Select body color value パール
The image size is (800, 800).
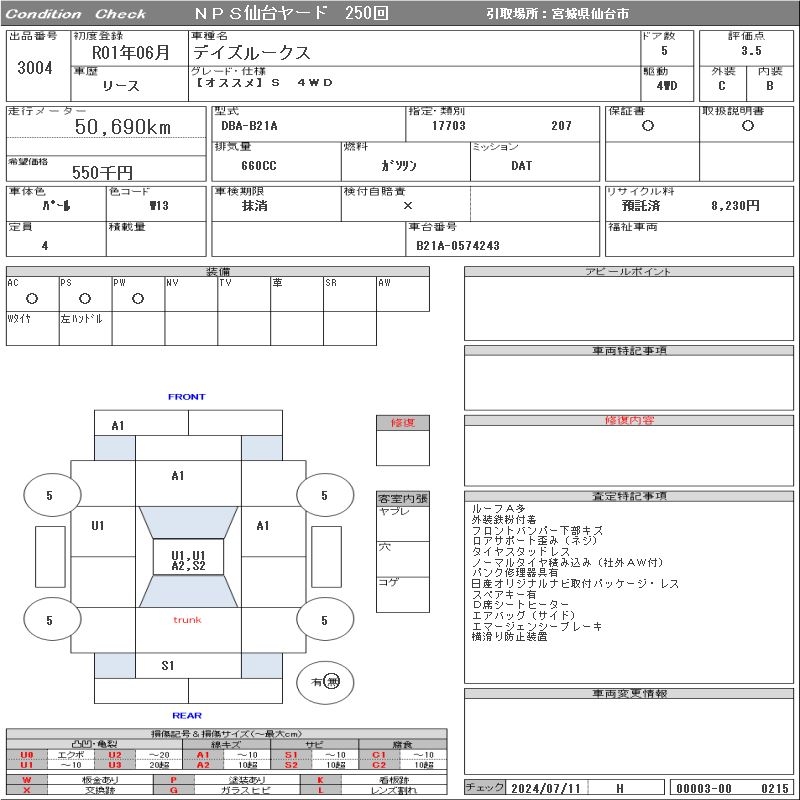point(56,206)
